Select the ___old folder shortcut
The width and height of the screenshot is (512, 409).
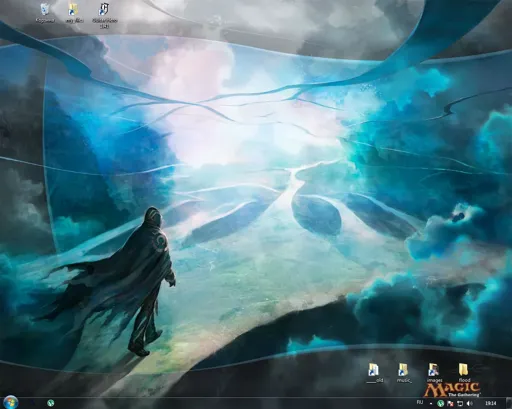tap(375, 373)
